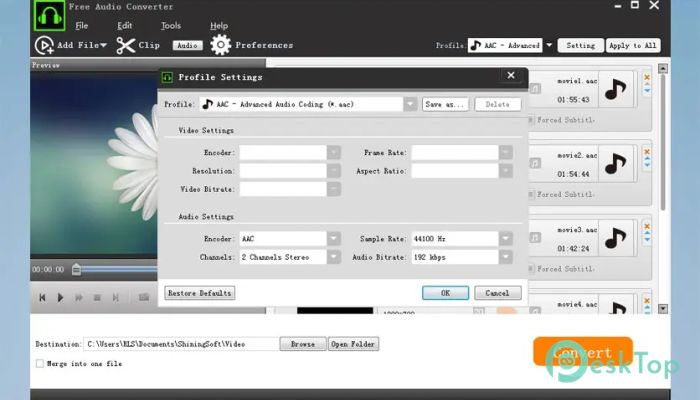This screenshot has width=700, height=400.
Task: Remove movie1.aac with orange X icon
Action: click(647, 77)
